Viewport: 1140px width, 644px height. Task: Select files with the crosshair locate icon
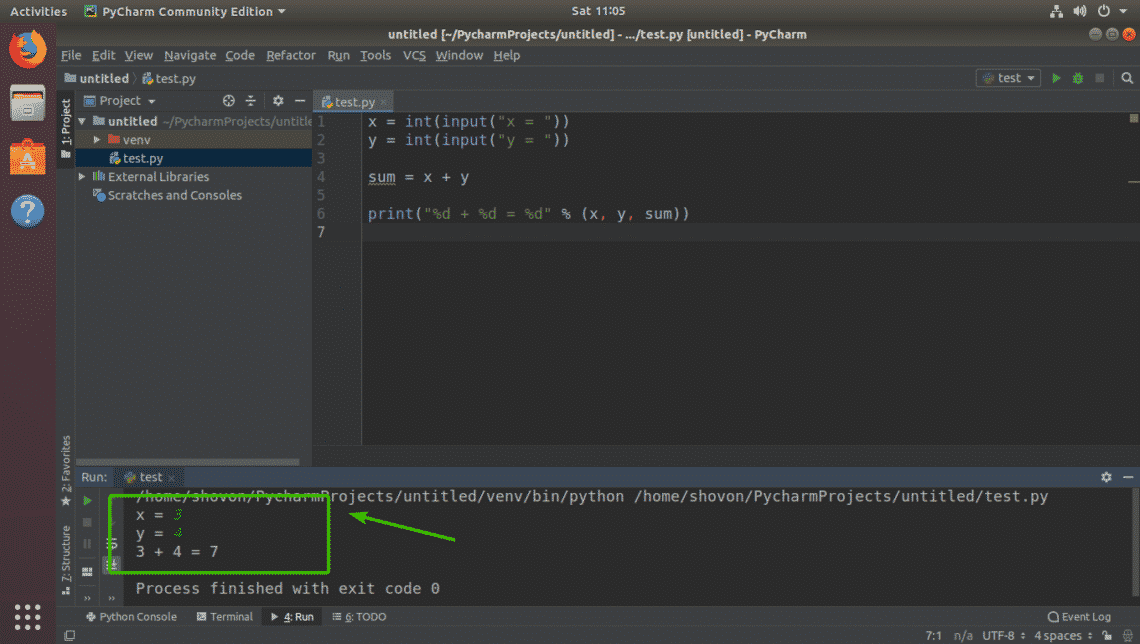point(228,100)
